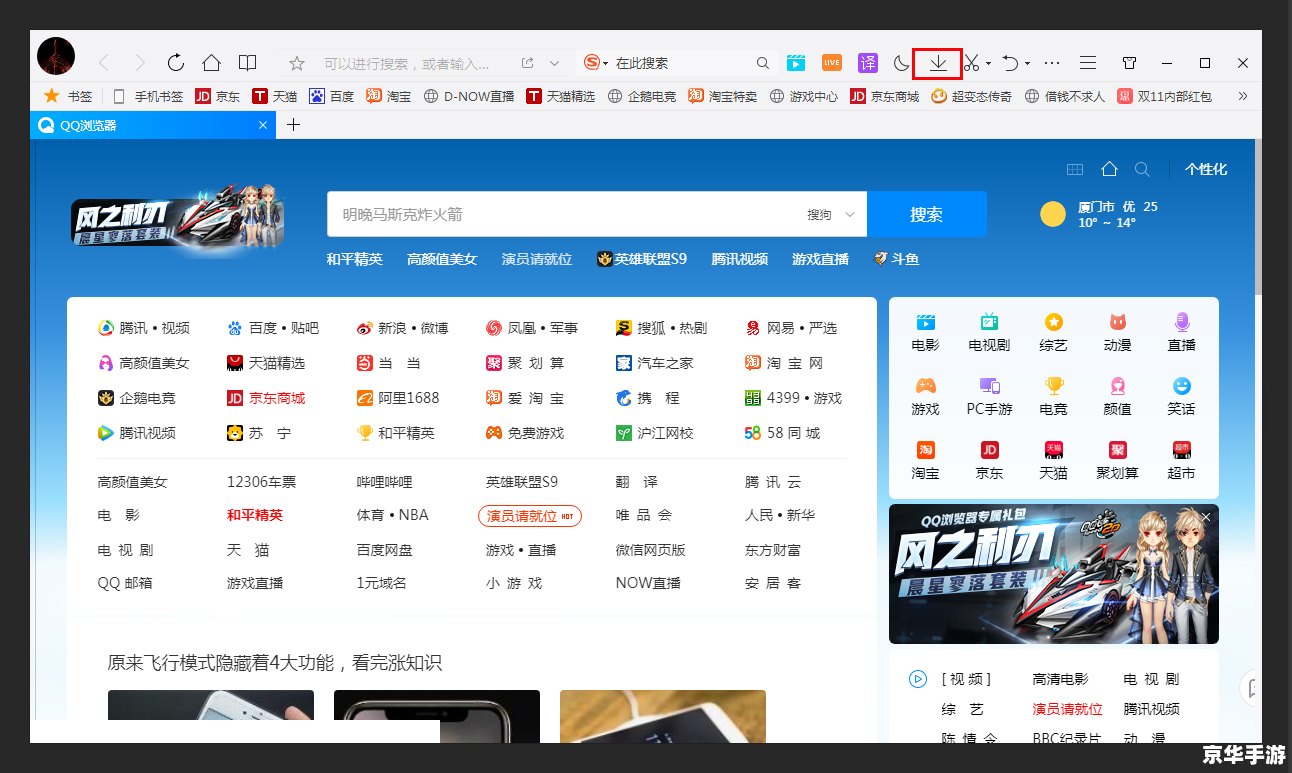Viewport: 1292px width, 773px height.
Task: Go to browser home page icon
Action: coord(211,63)
